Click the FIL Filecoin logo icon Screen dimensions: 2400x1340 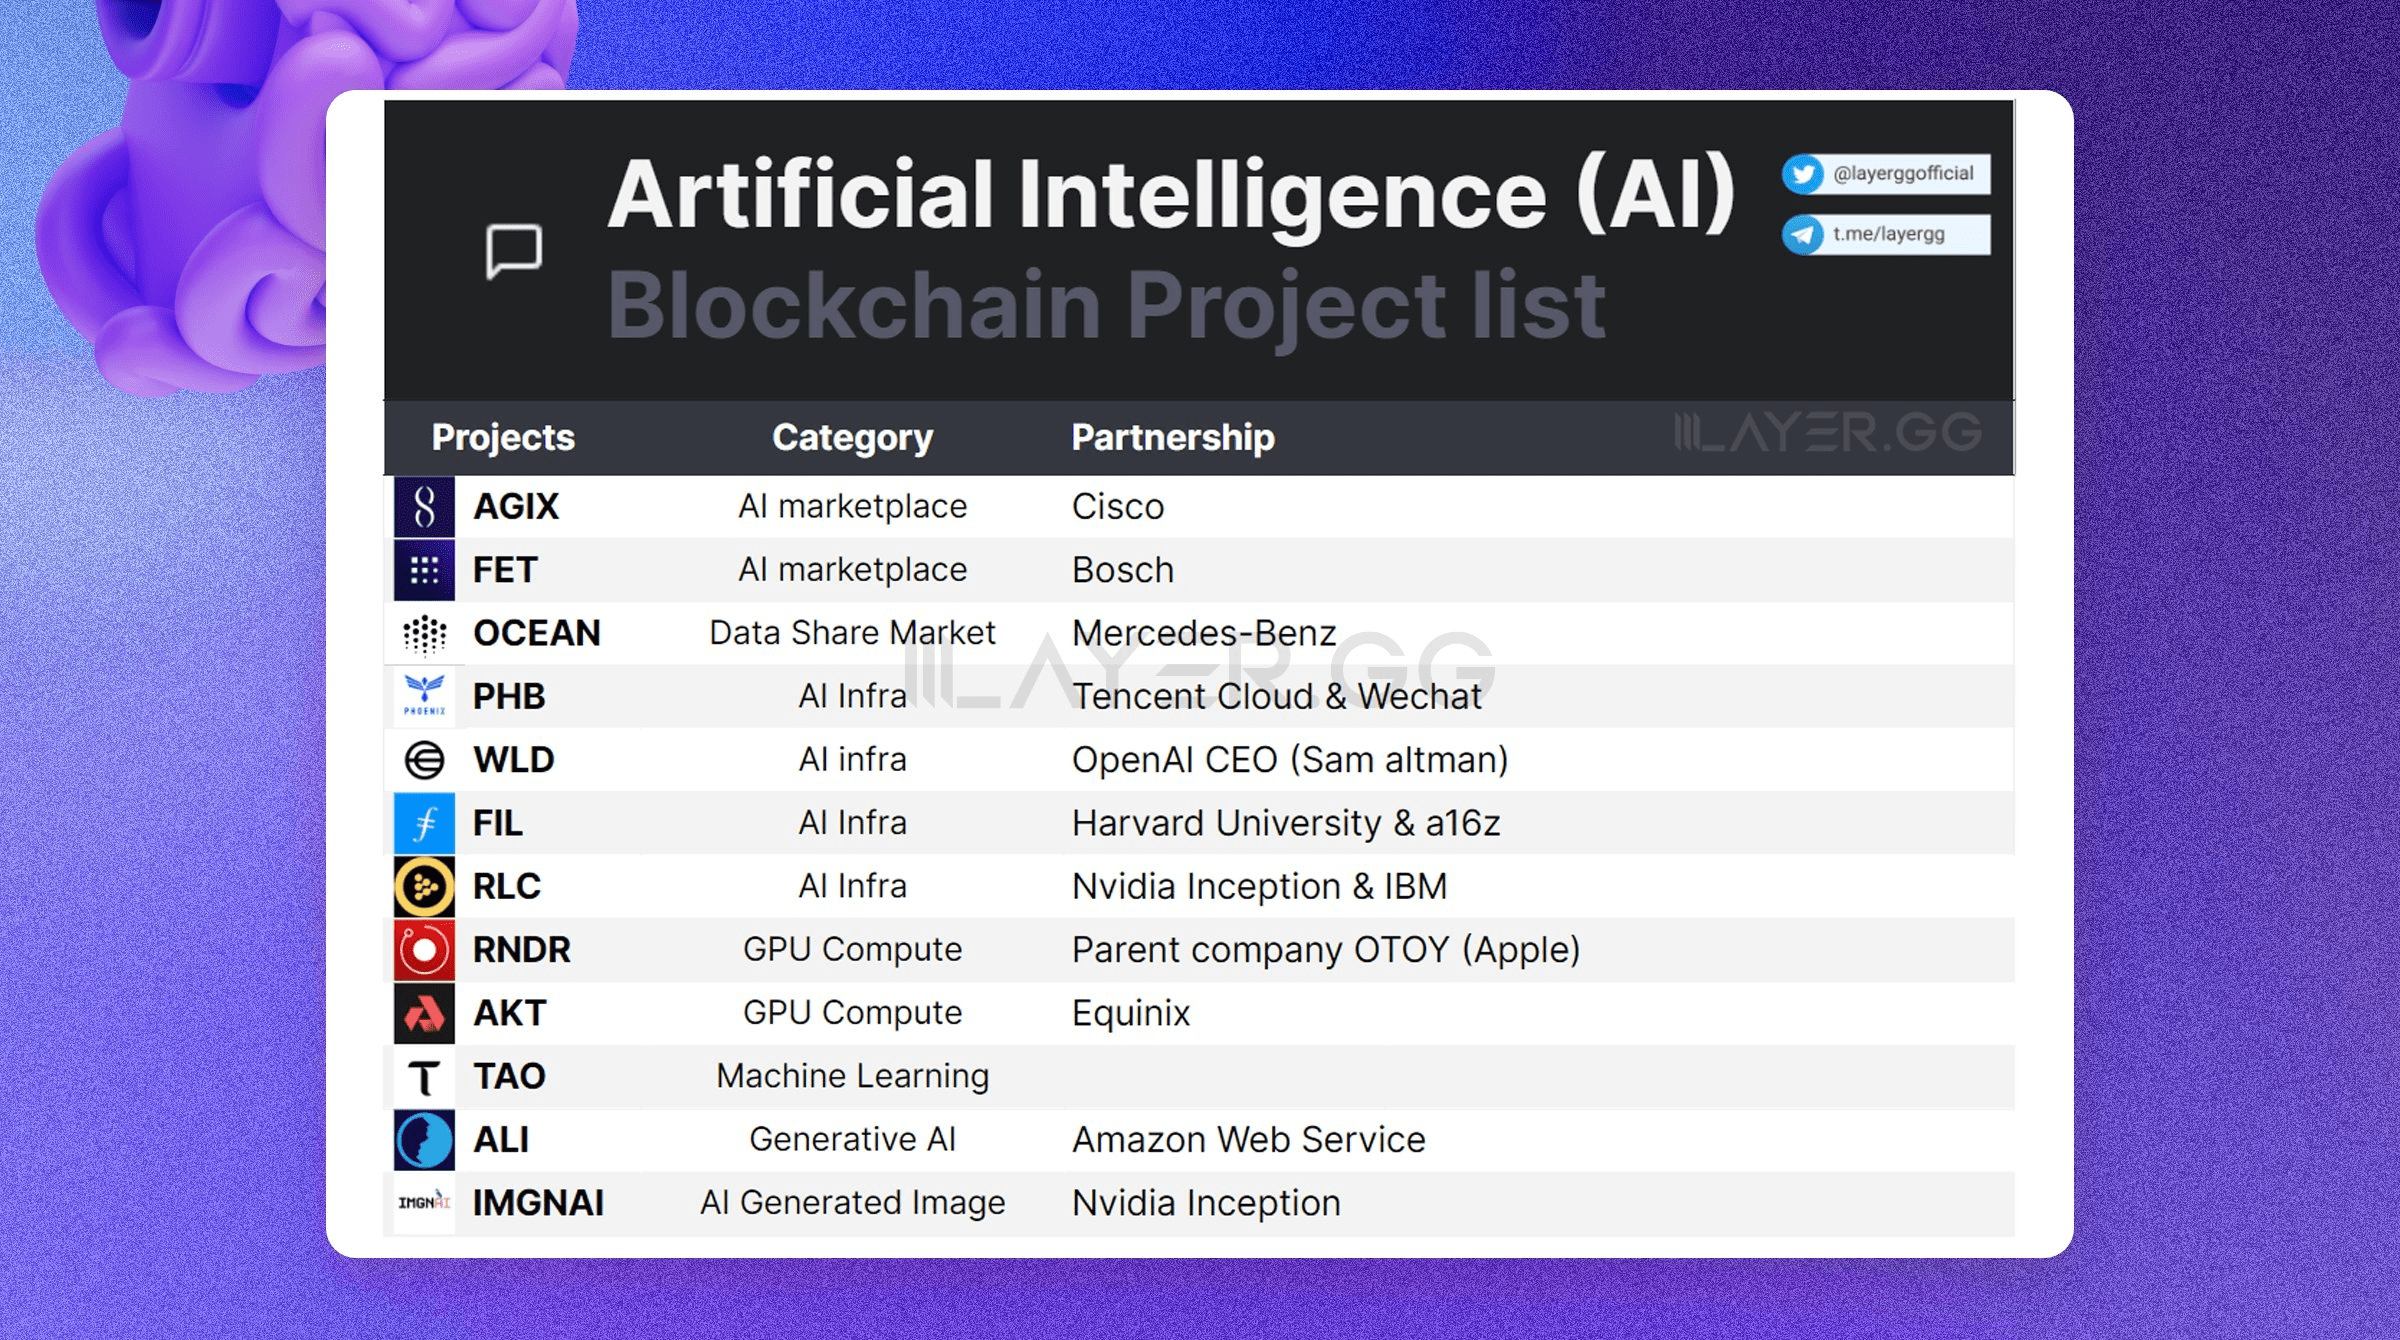point(424,823)
